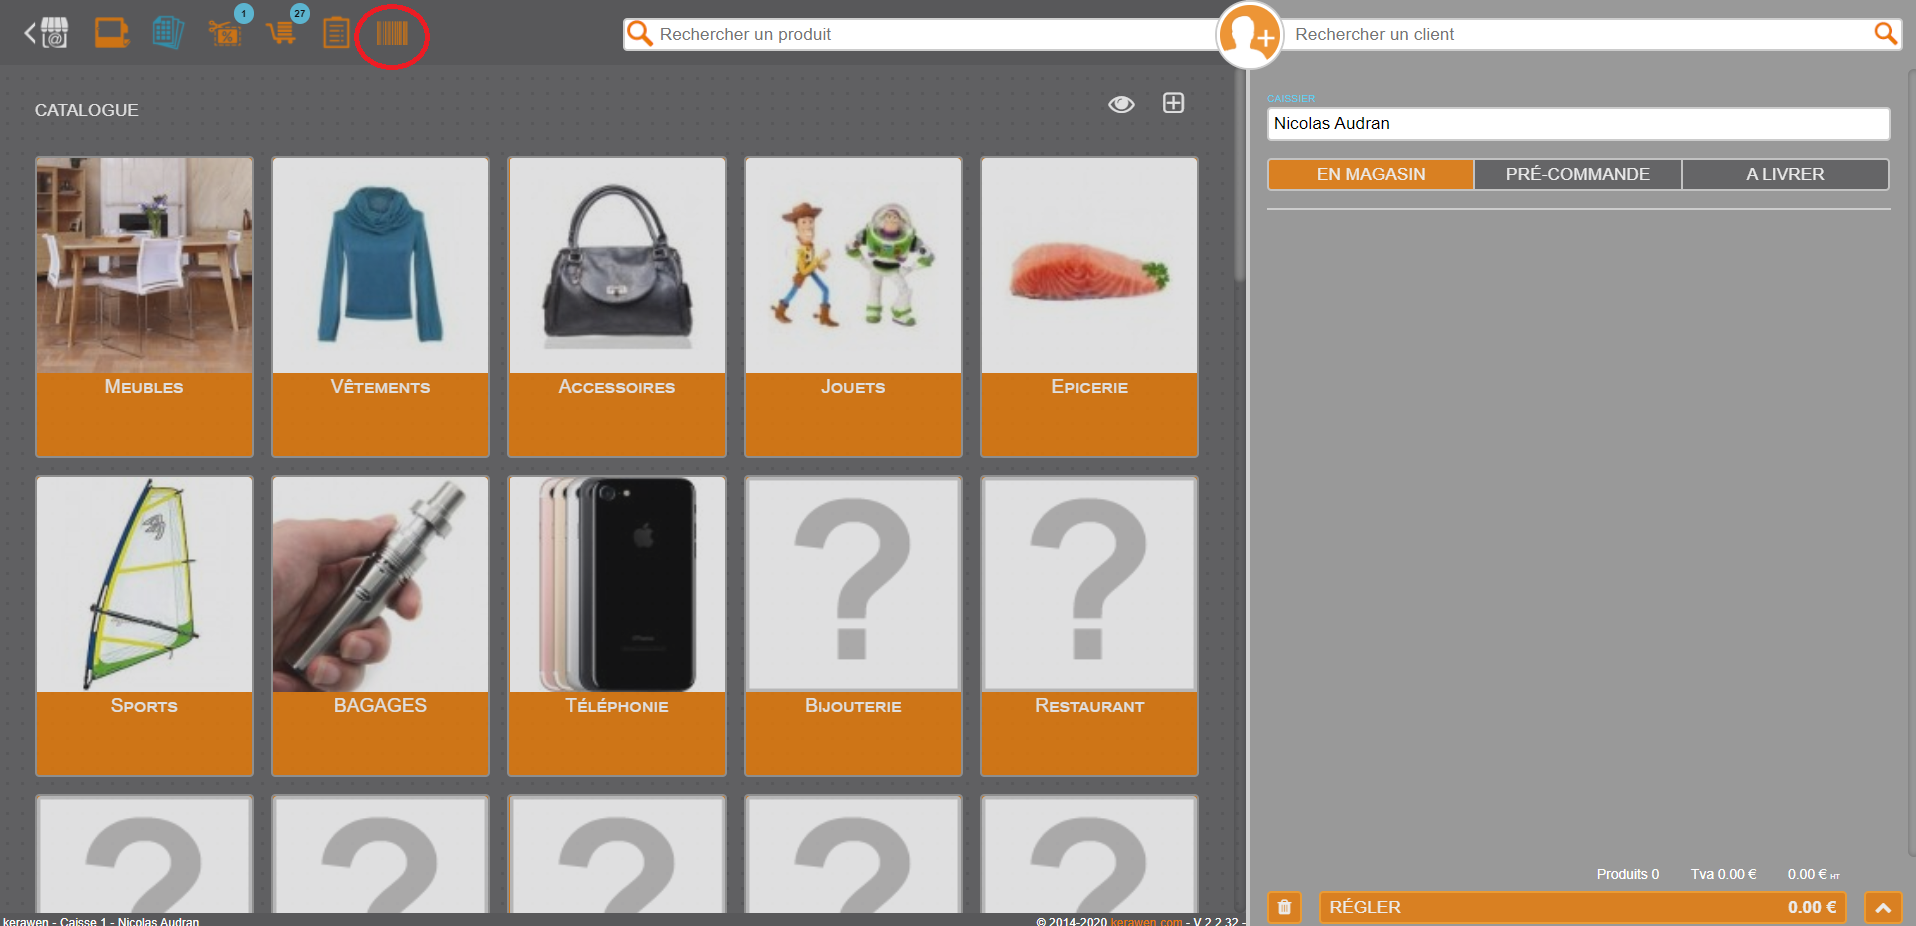Open the Téléphonie category
Image resolution: width=1916 pixels, height=926 pixels.
click(x=617, y=625)
